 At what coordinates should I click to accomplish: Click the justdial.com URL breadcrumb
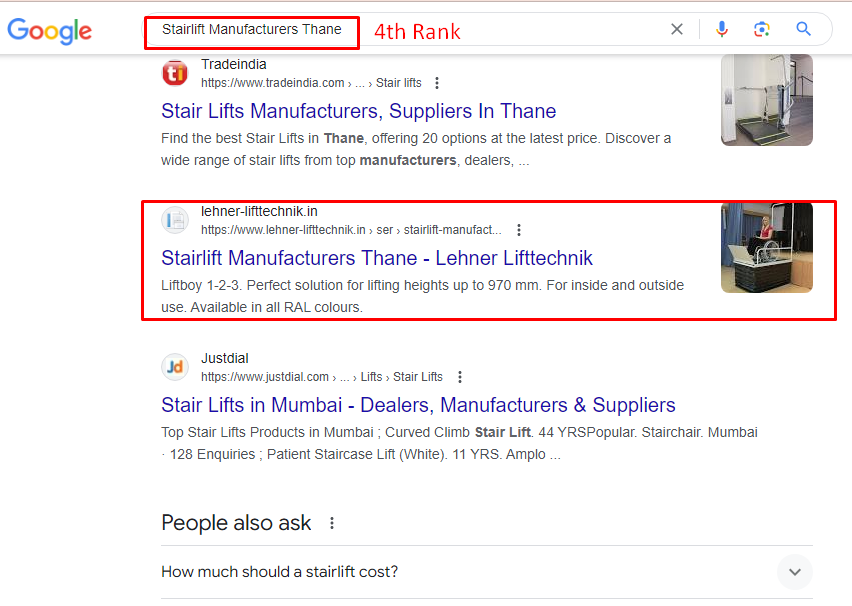322,377
